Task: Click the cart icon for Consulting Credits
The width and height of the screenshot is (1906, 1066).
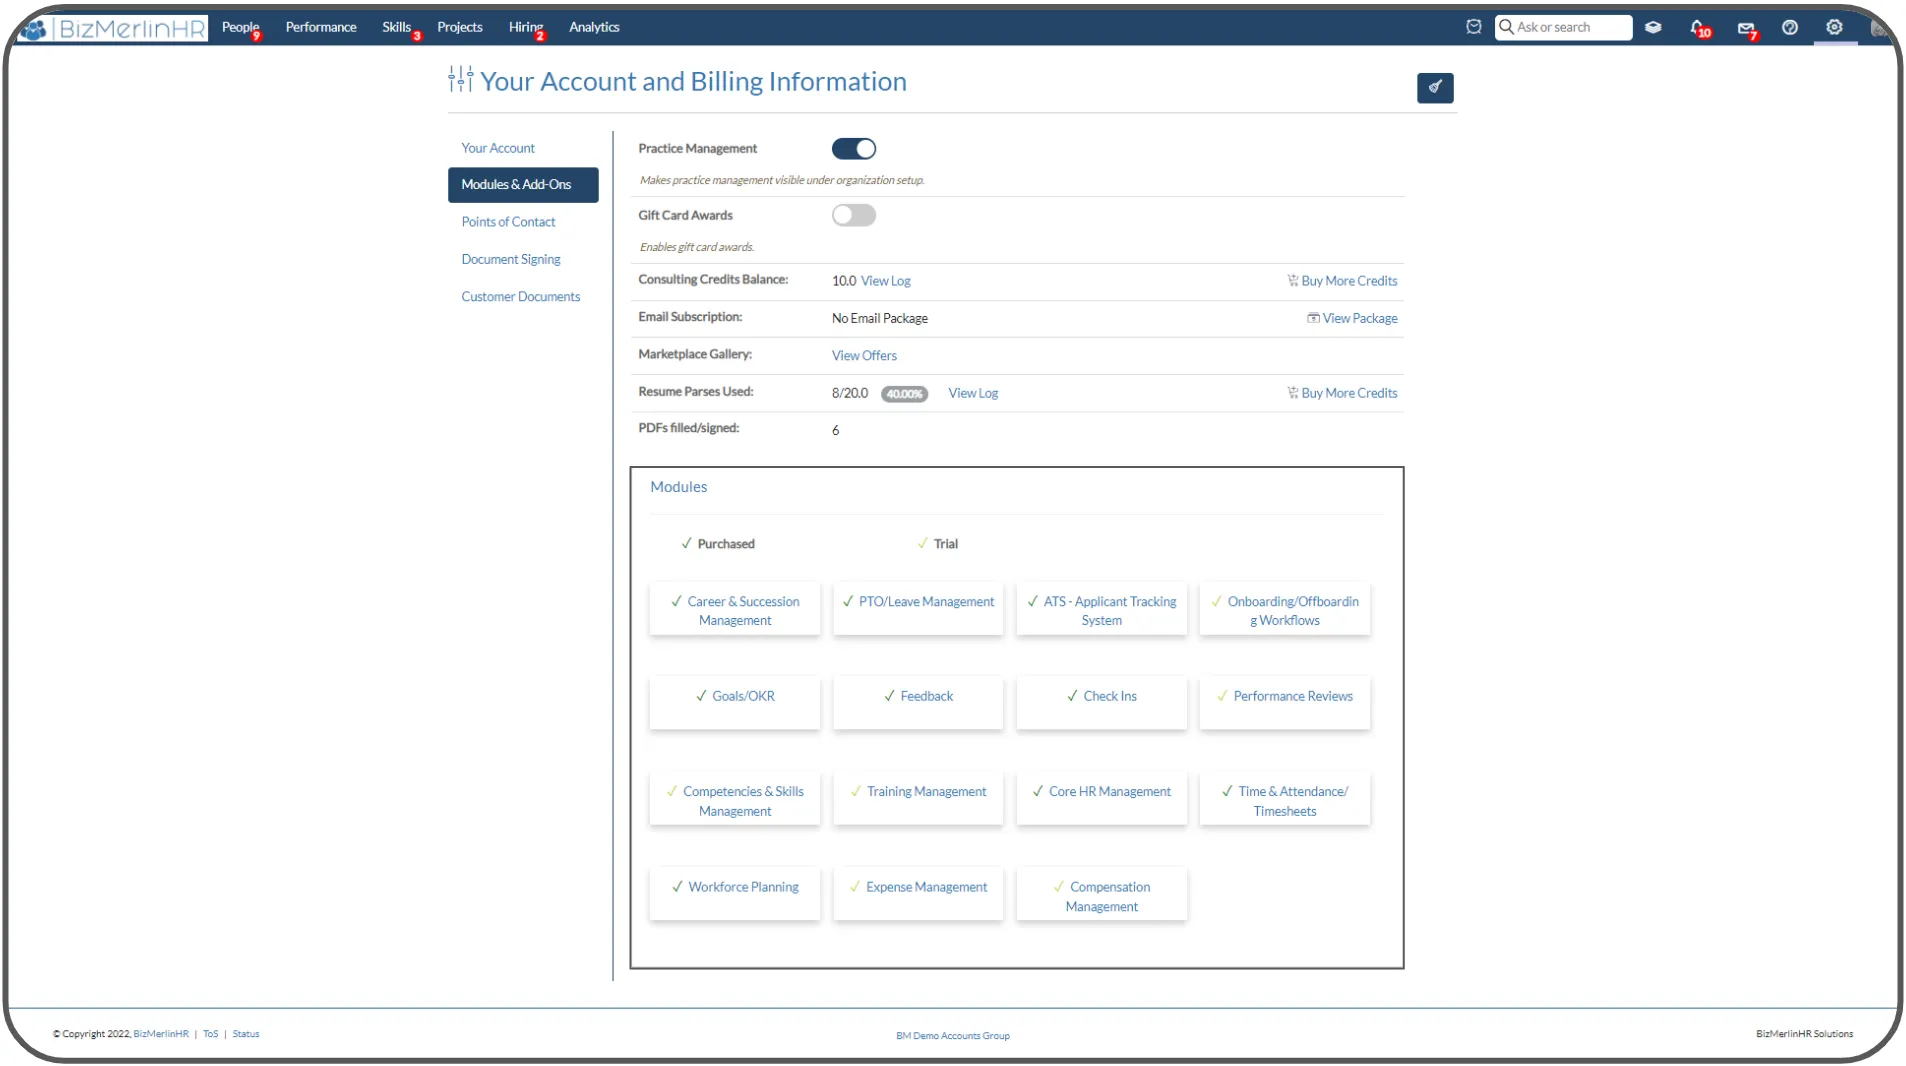Action: click(x=1292, y=281)
